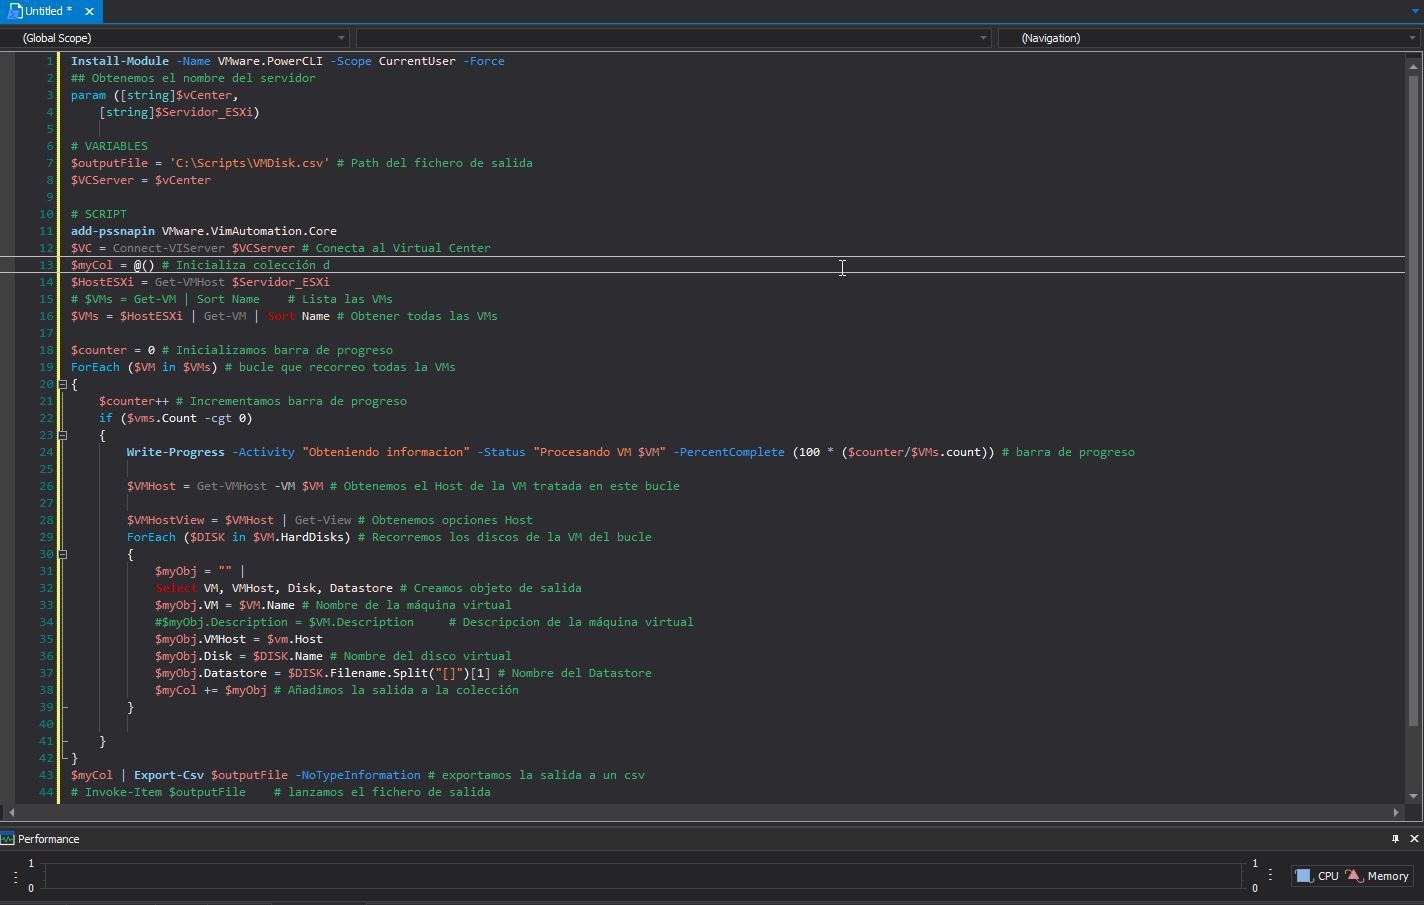
Task: Select the Untitled * document tab
Action: pyautogui.click(x=50, y=11)
